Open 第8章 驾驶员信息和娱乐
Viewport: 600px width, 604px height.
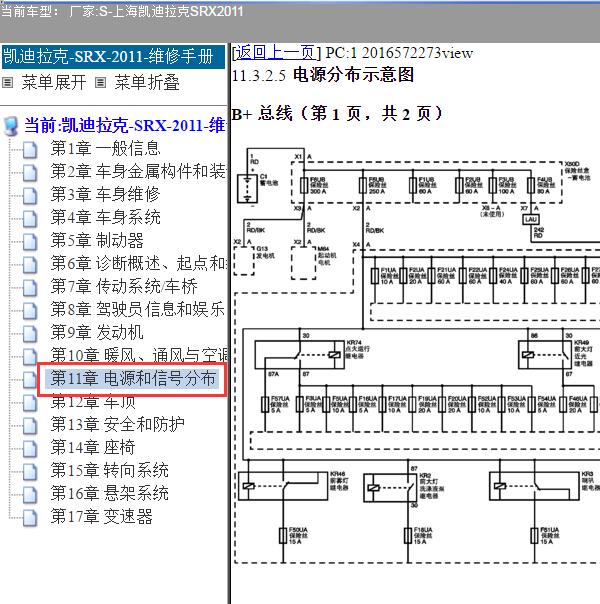[x=137, y=309]
